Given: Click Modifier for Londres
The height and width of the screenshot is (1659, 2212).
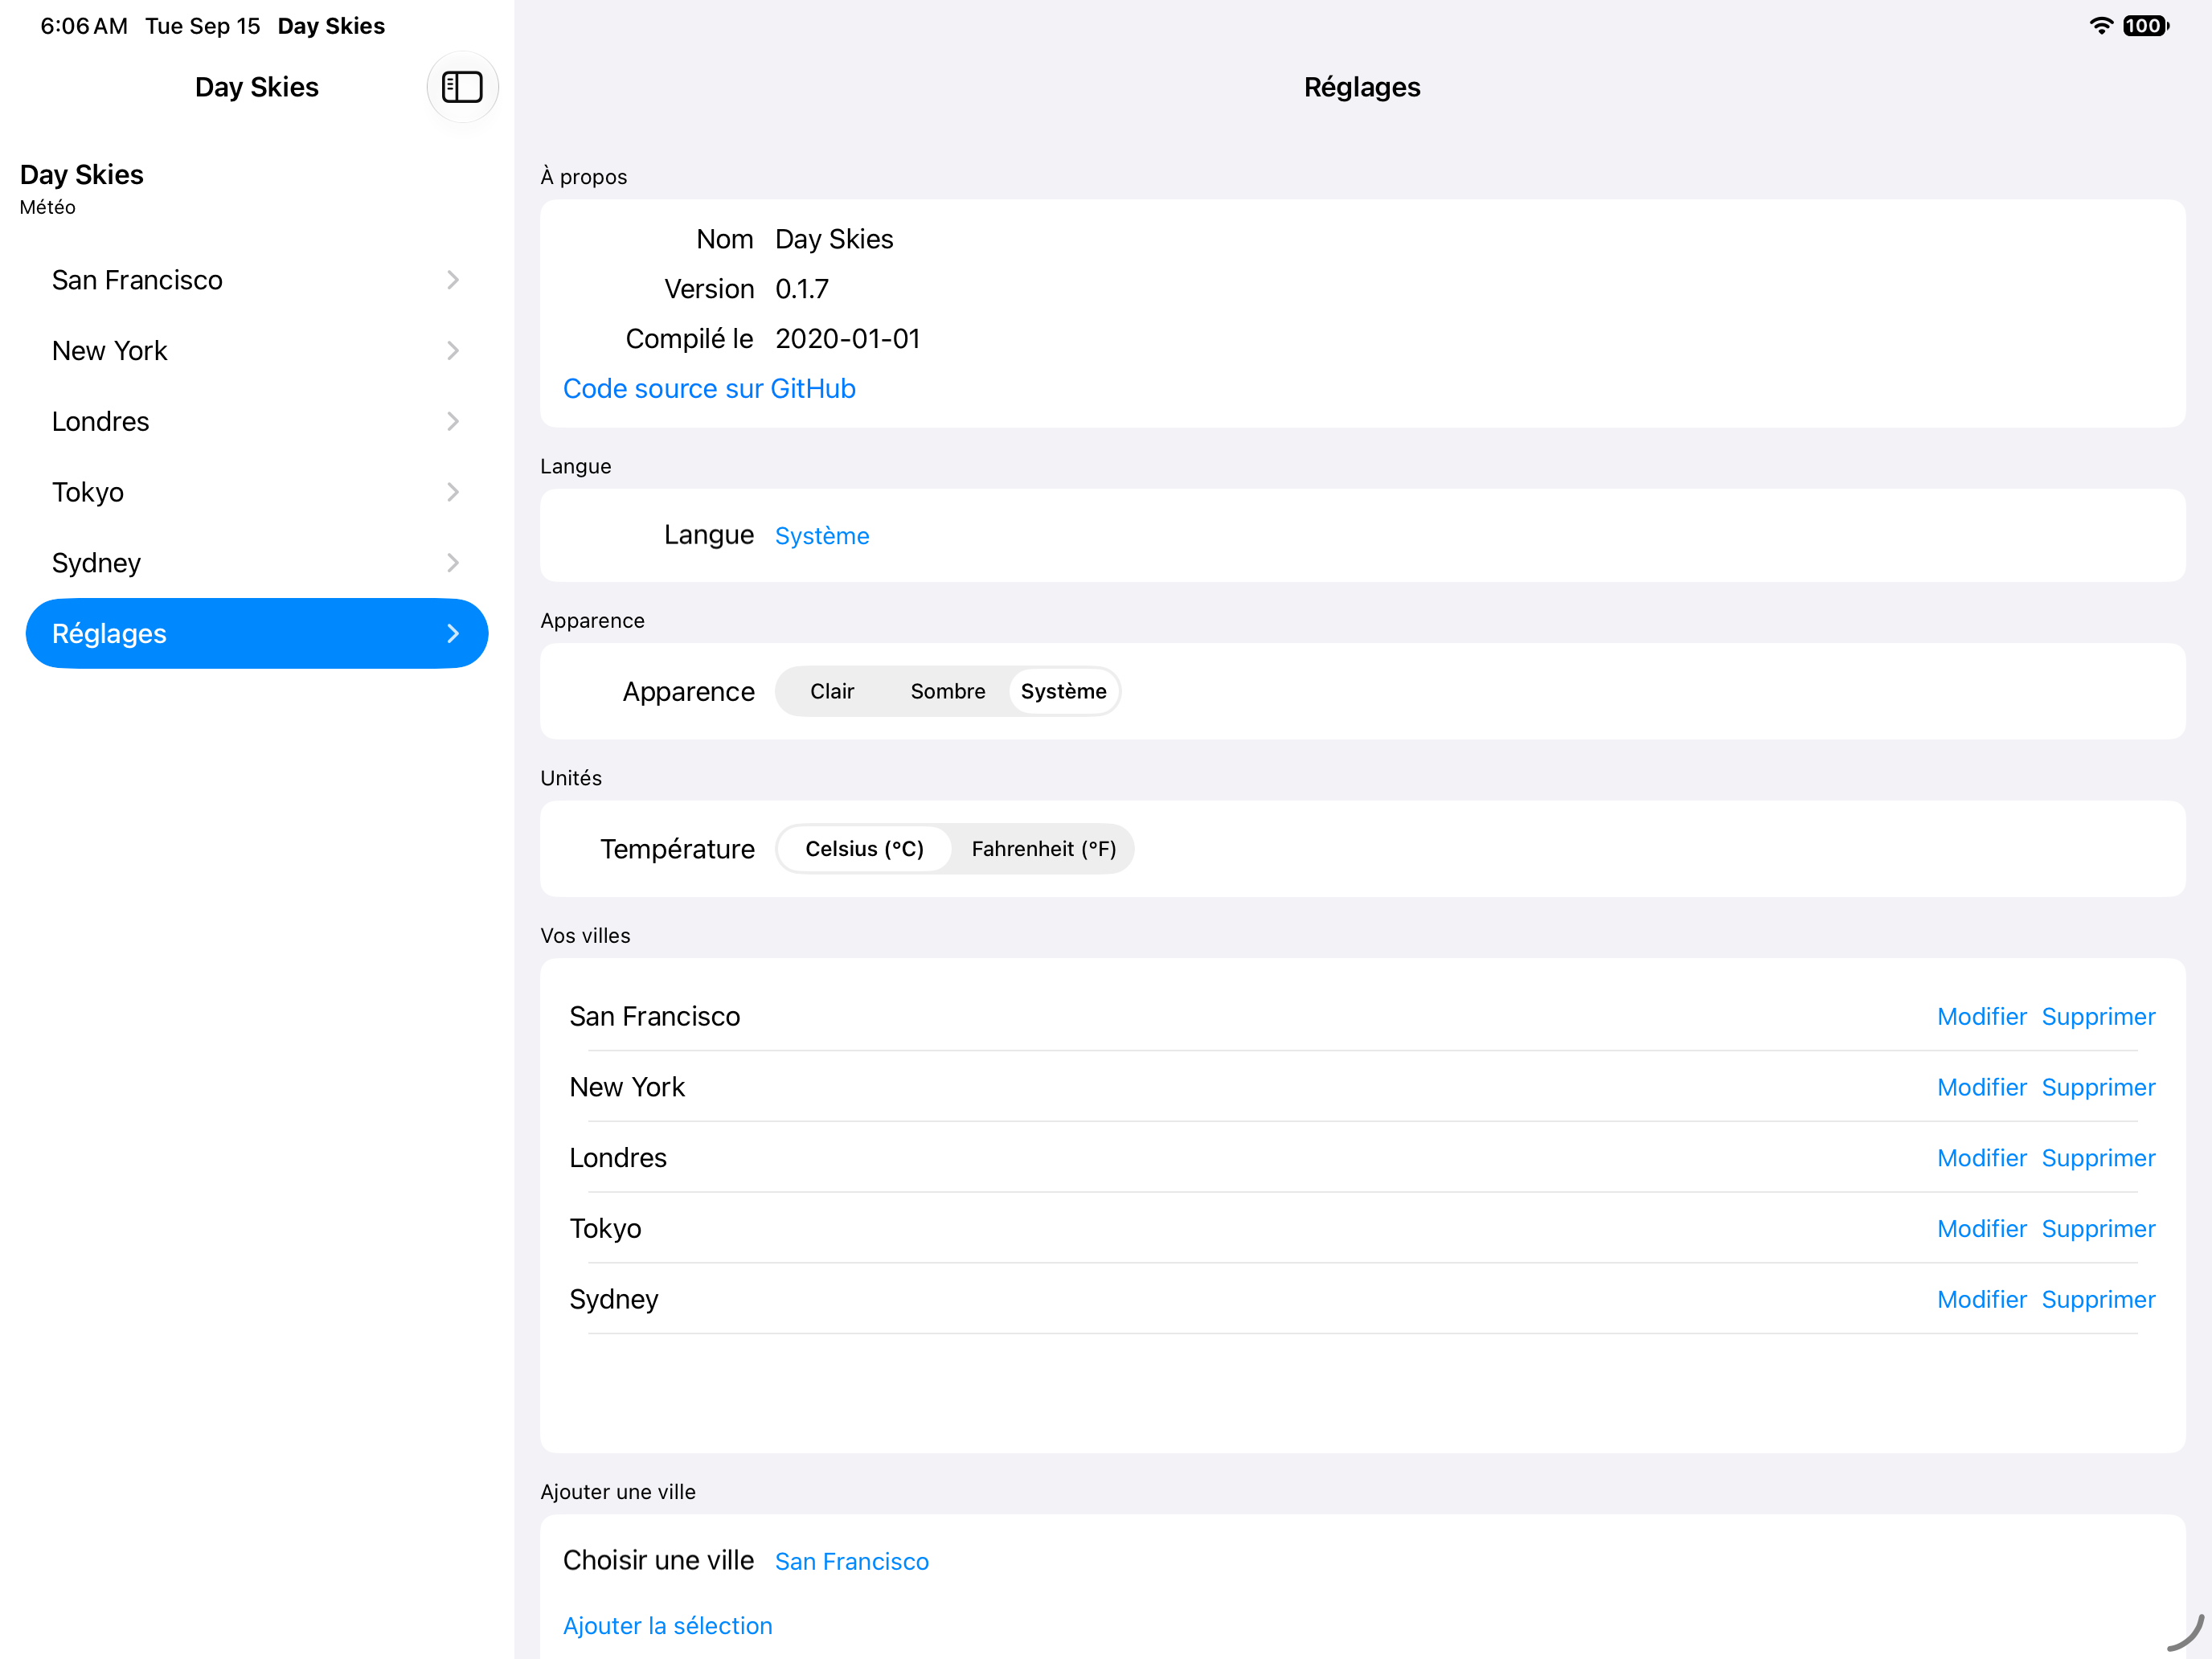Looking at the screenshot, I should (1981, 1158).
